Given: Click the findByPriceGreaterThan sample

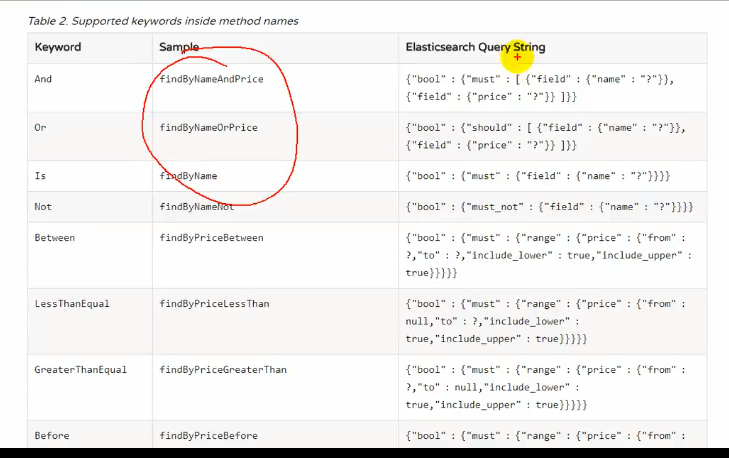Looking at the screenshot, I should [x=223, y=370].
